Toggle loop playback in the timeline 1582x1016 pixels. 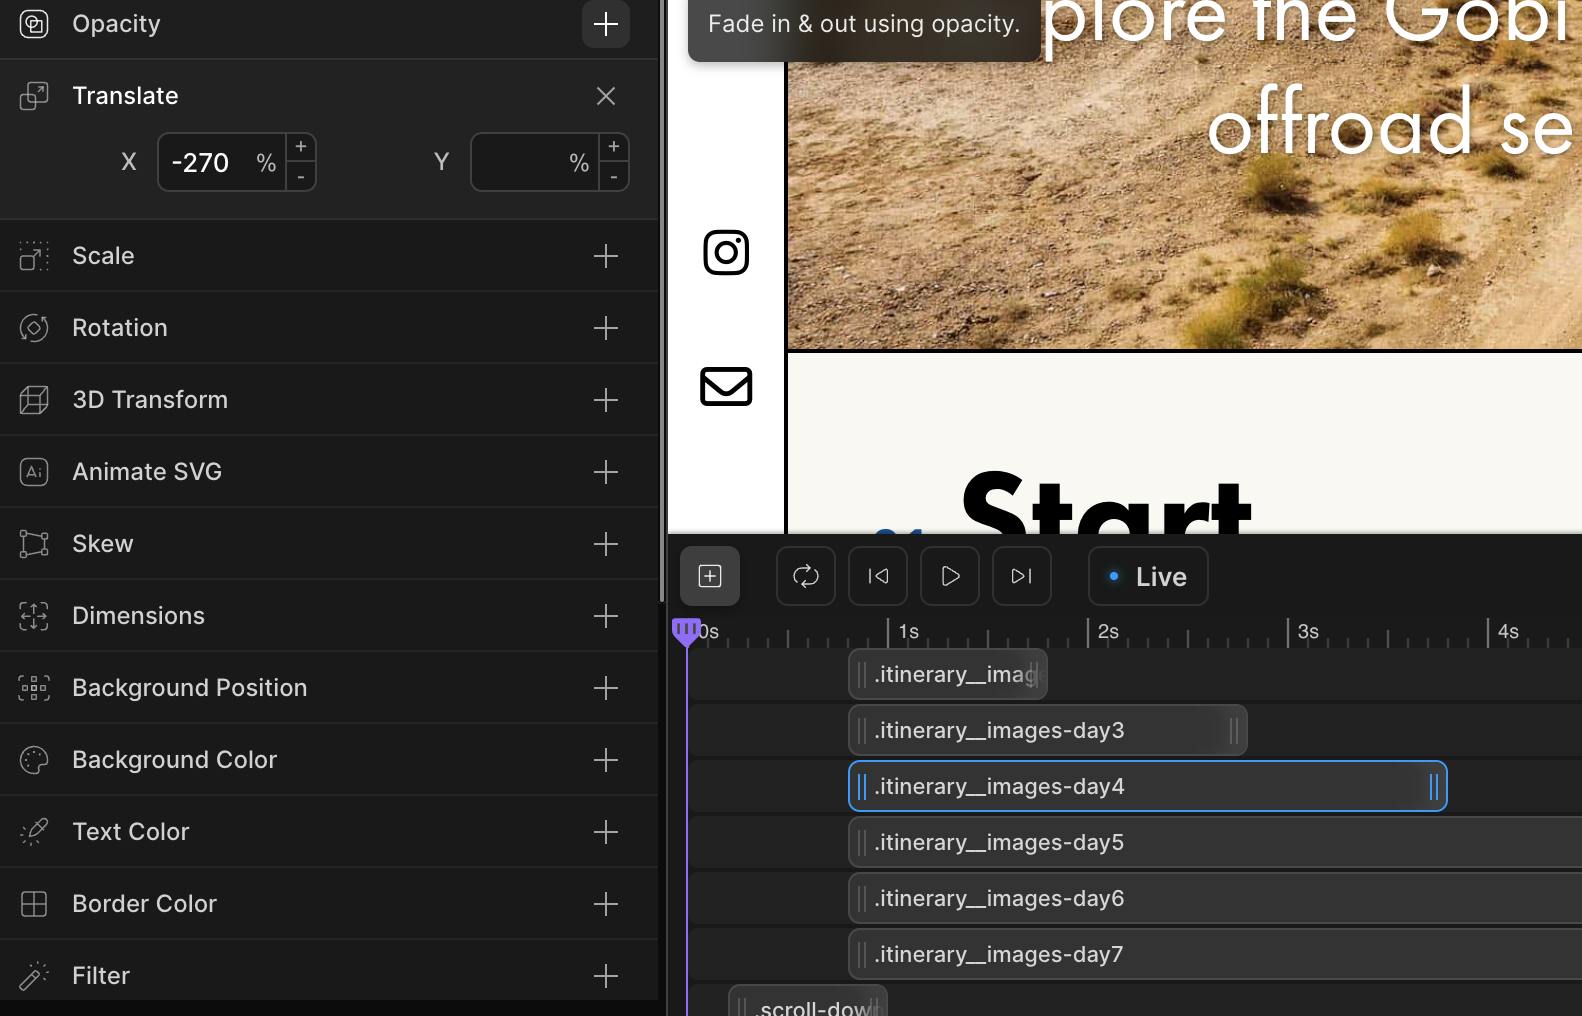[x=805, y=576]
